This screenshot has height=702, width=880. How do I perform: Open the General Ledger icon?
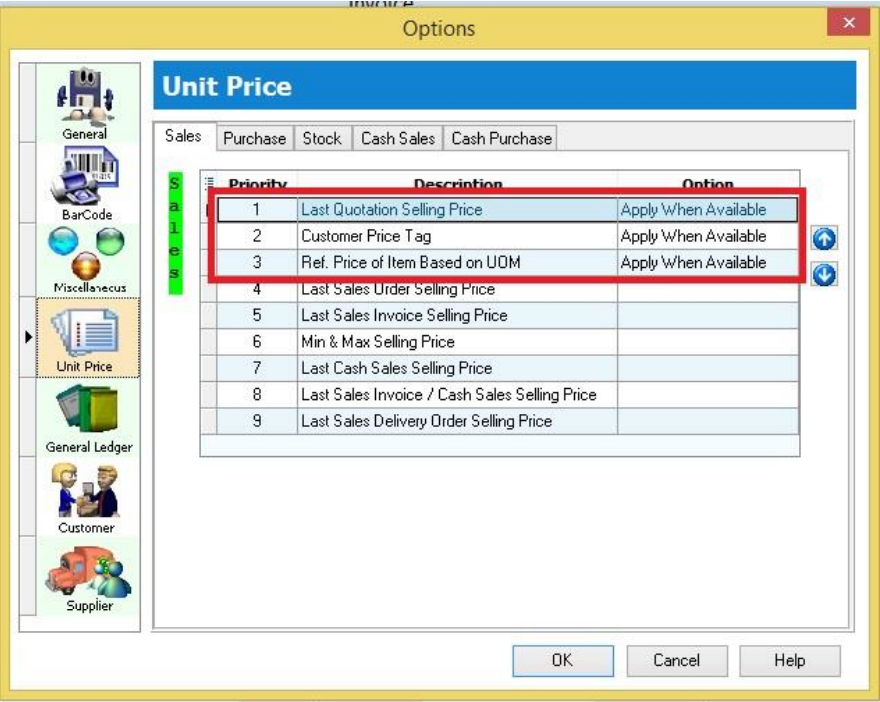pyautogui.click(x=87, y=415)
